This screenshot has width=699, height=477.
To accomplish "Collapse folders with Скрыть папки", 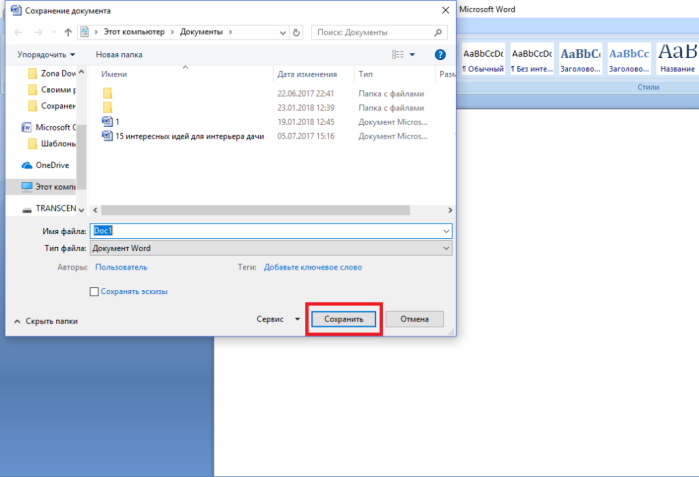I will pyautogui.click(x=46, y=321).
